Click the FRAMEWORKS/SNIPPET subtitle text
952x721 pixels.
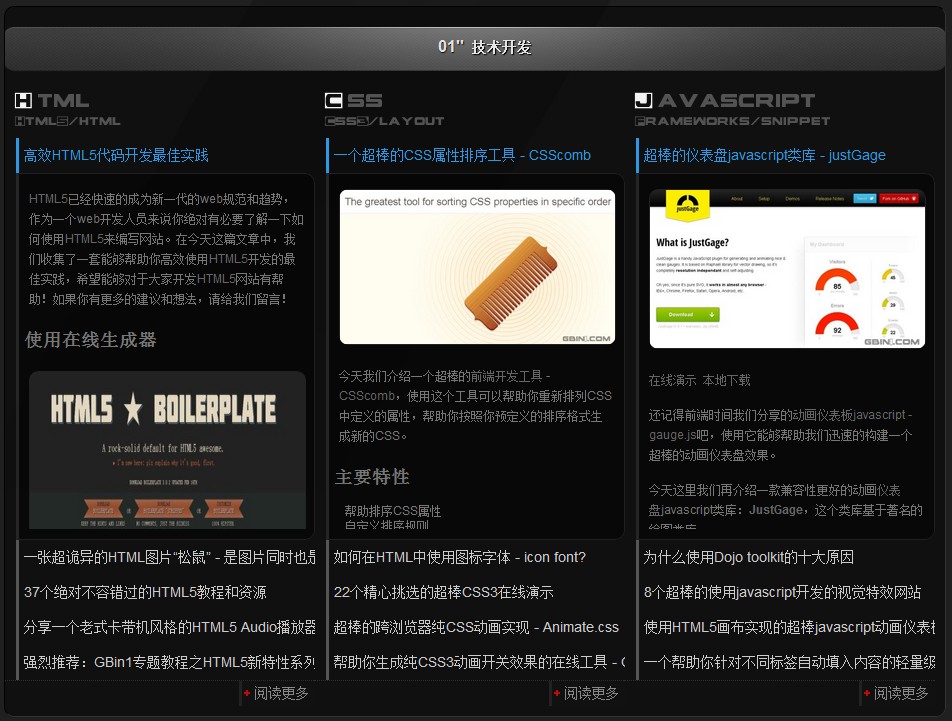tap(732, 121)
